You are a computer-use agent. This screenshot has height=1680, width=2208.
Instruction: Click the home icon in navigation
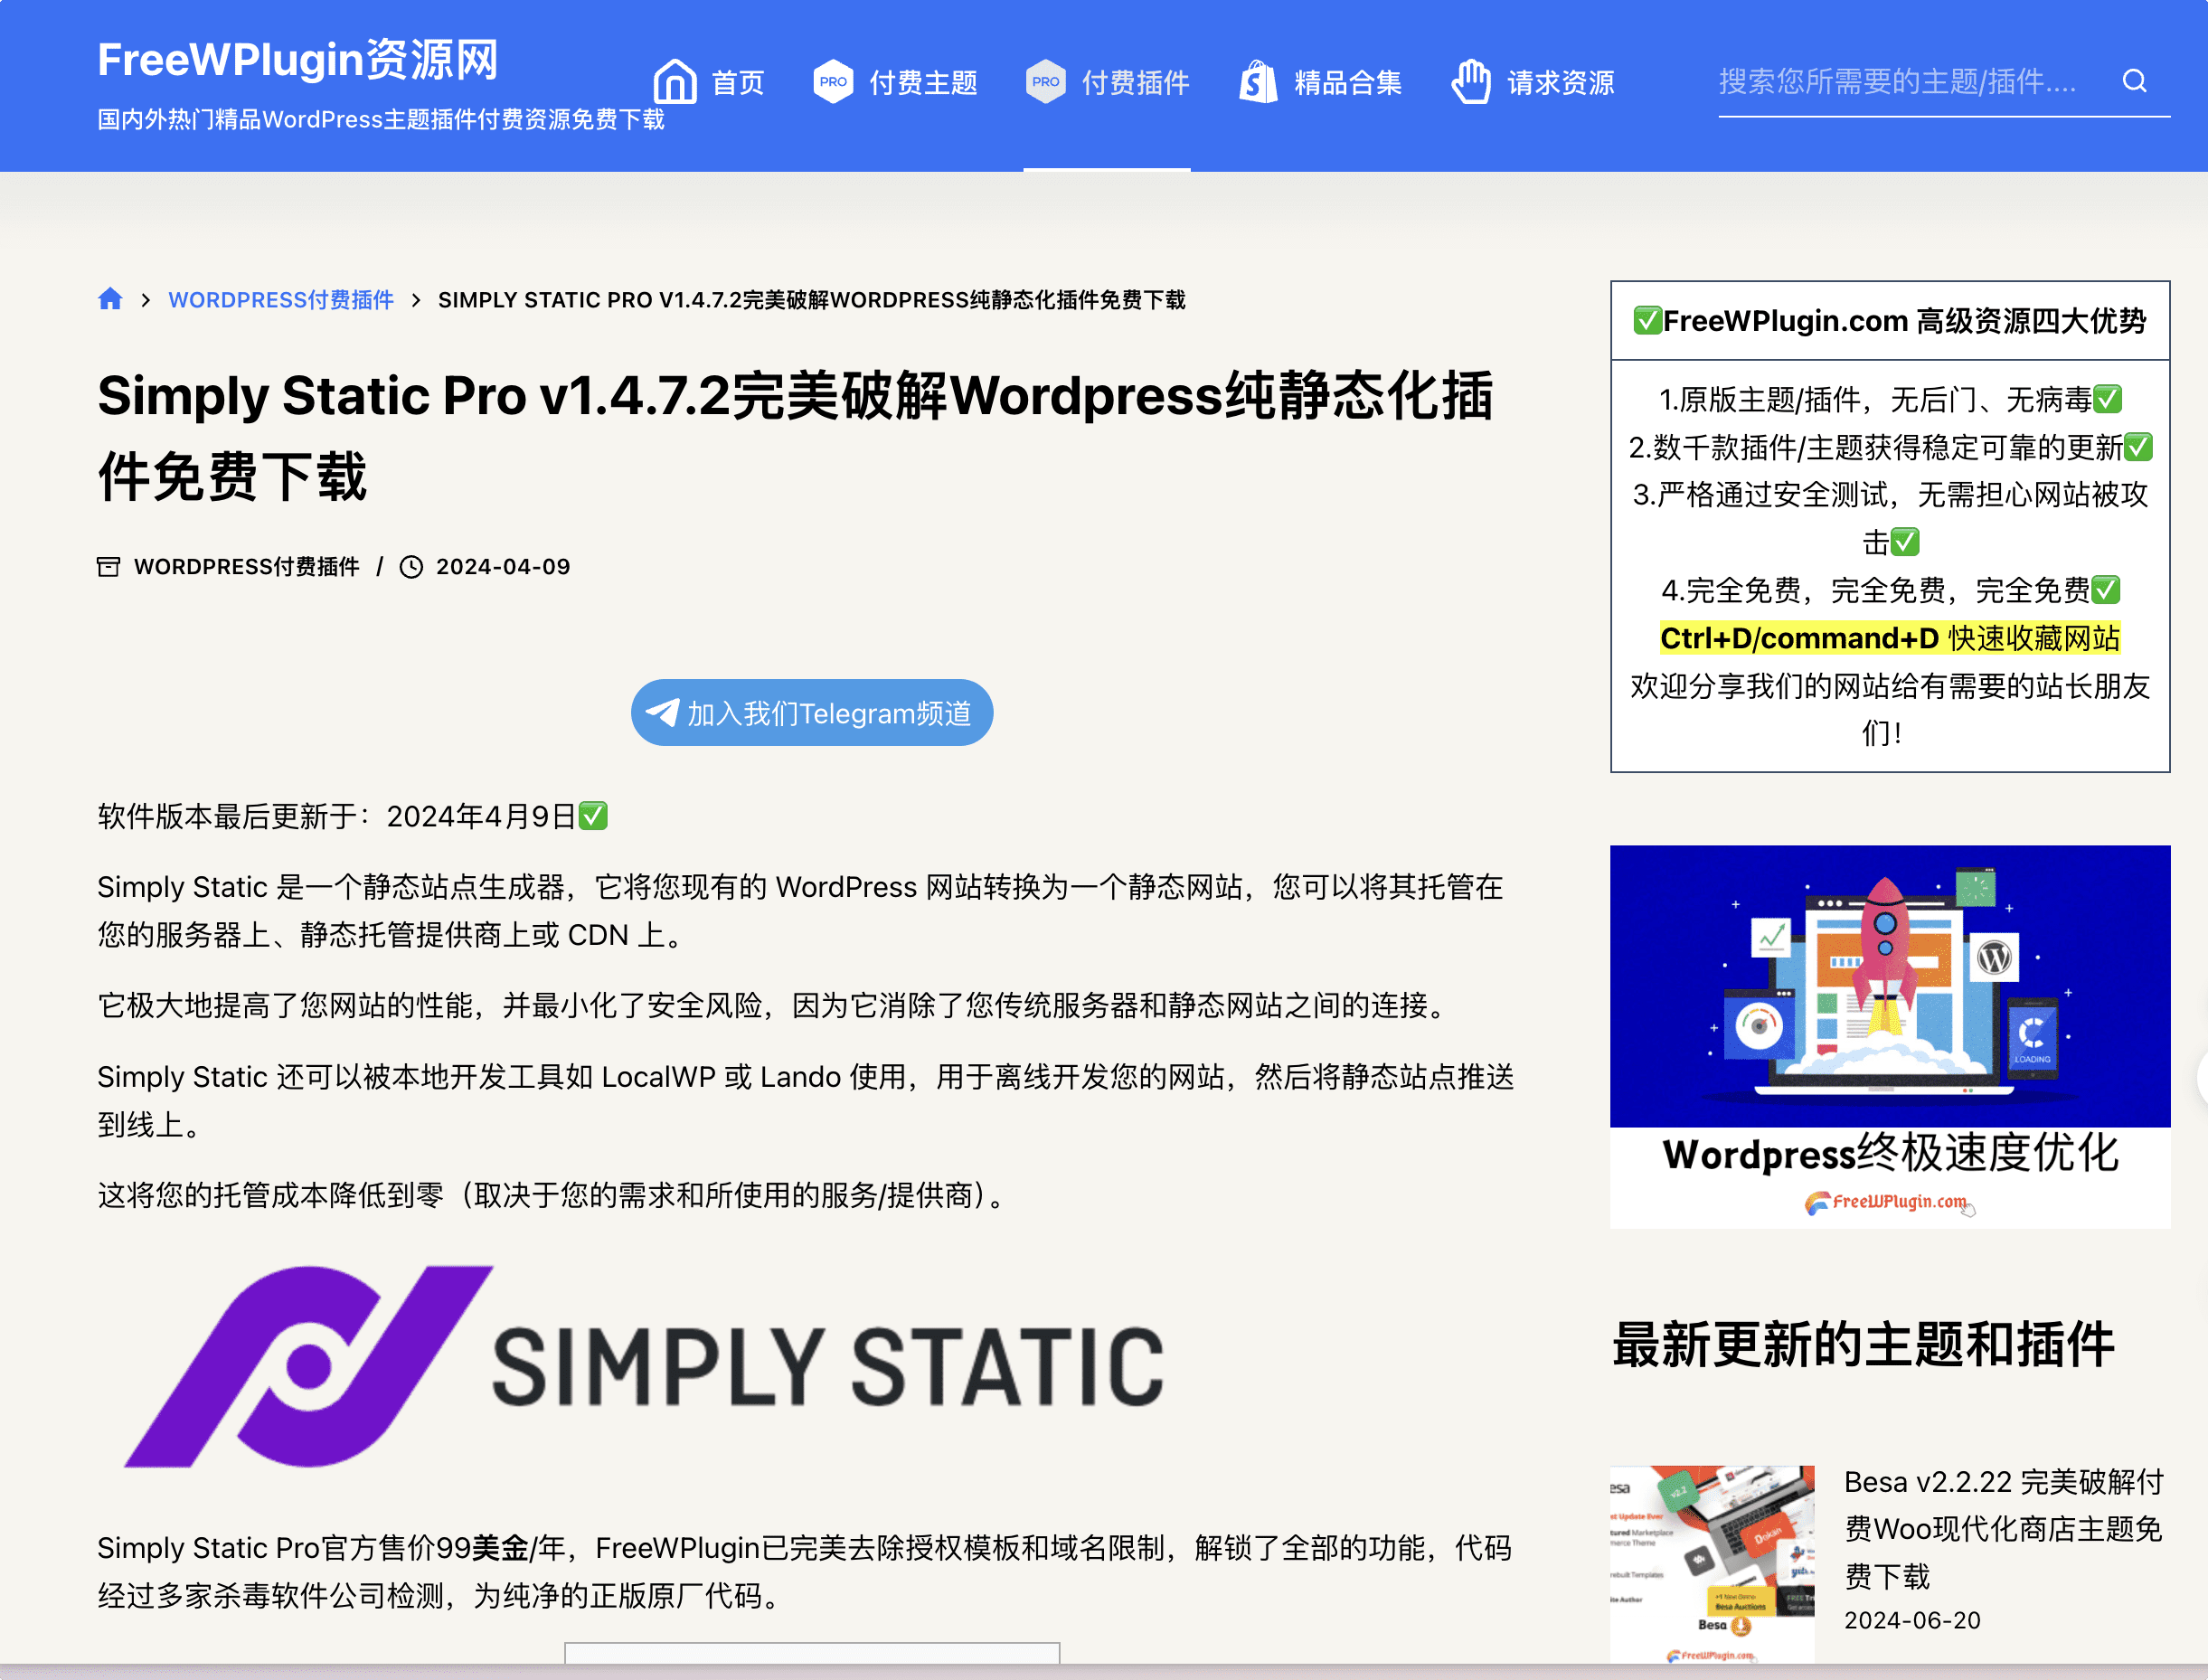click(675, 81)
